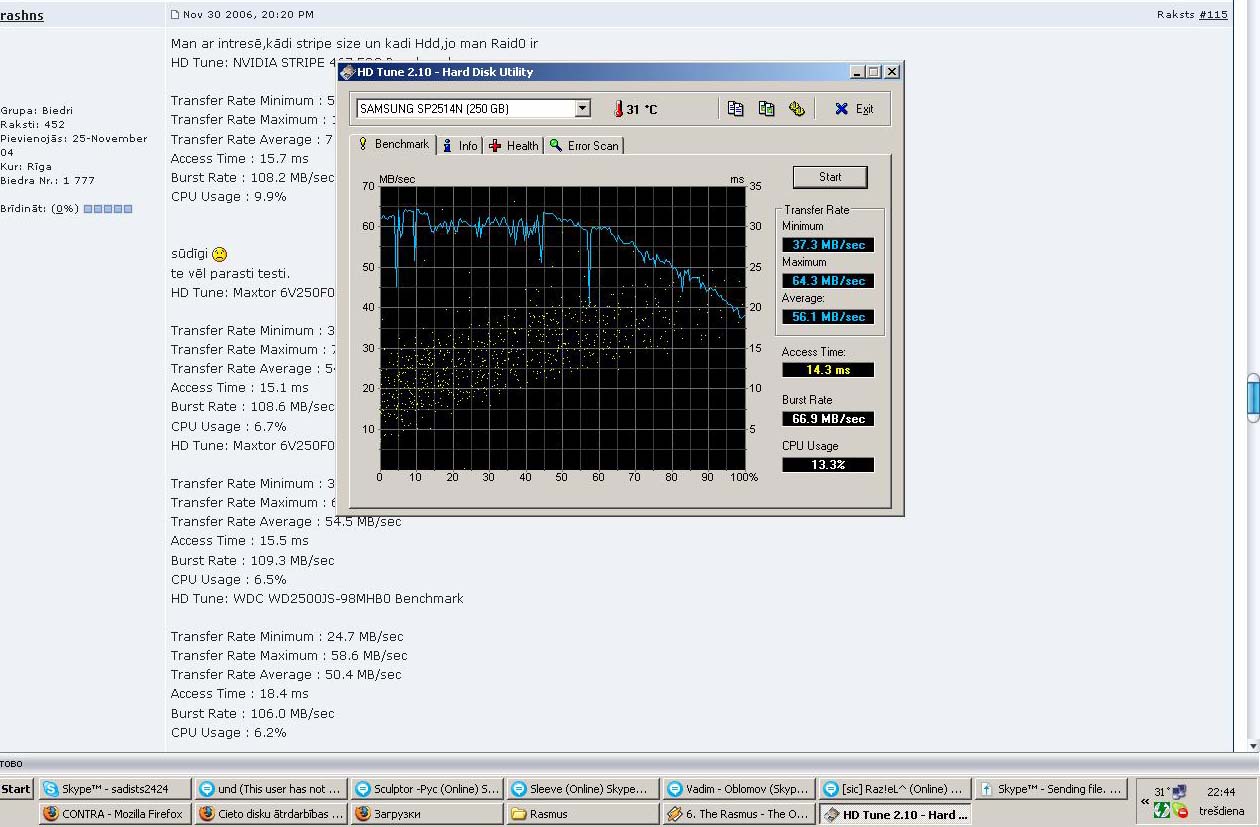
Task: Click 'Access Time : 18.4 ms' line
Action: click(240, 694)
